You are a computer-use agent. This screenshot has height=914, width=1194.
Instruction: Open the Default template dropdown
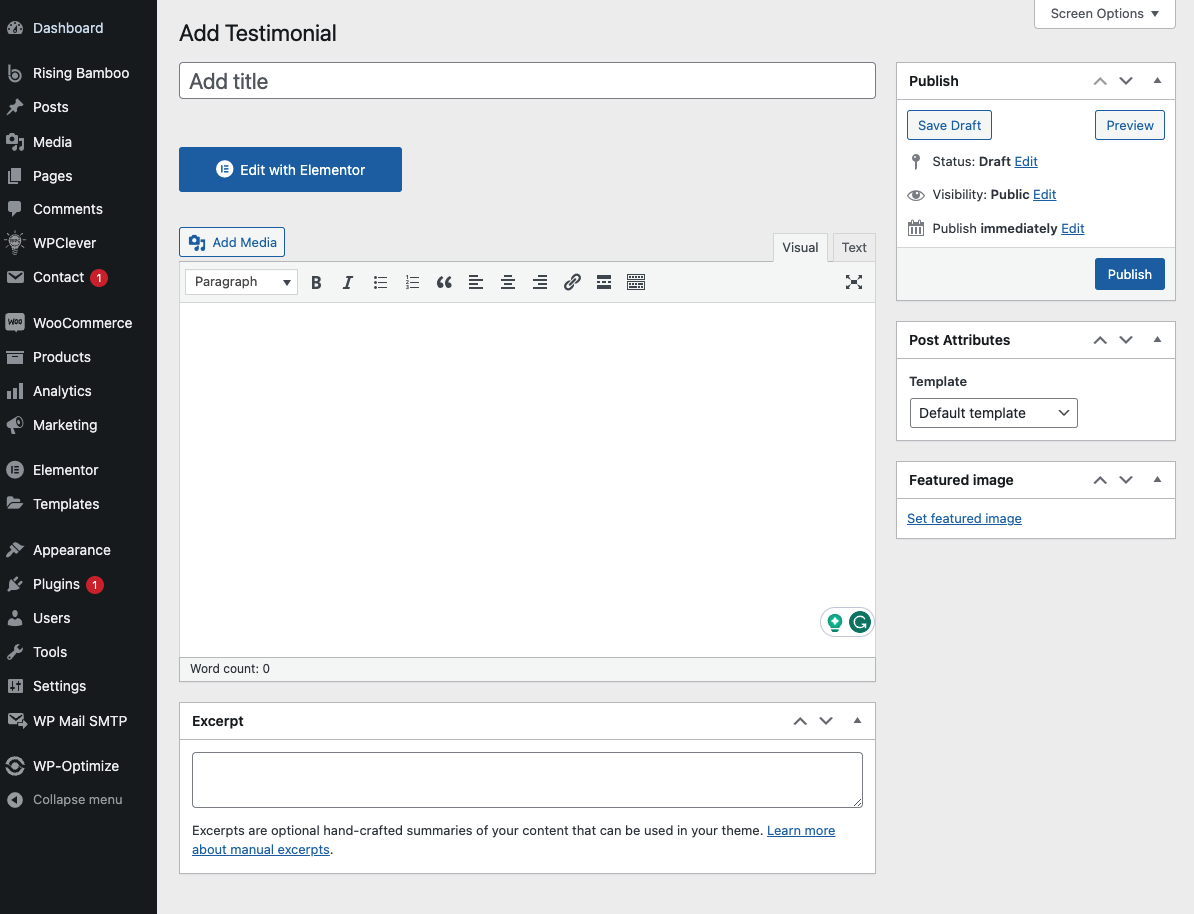993,413
